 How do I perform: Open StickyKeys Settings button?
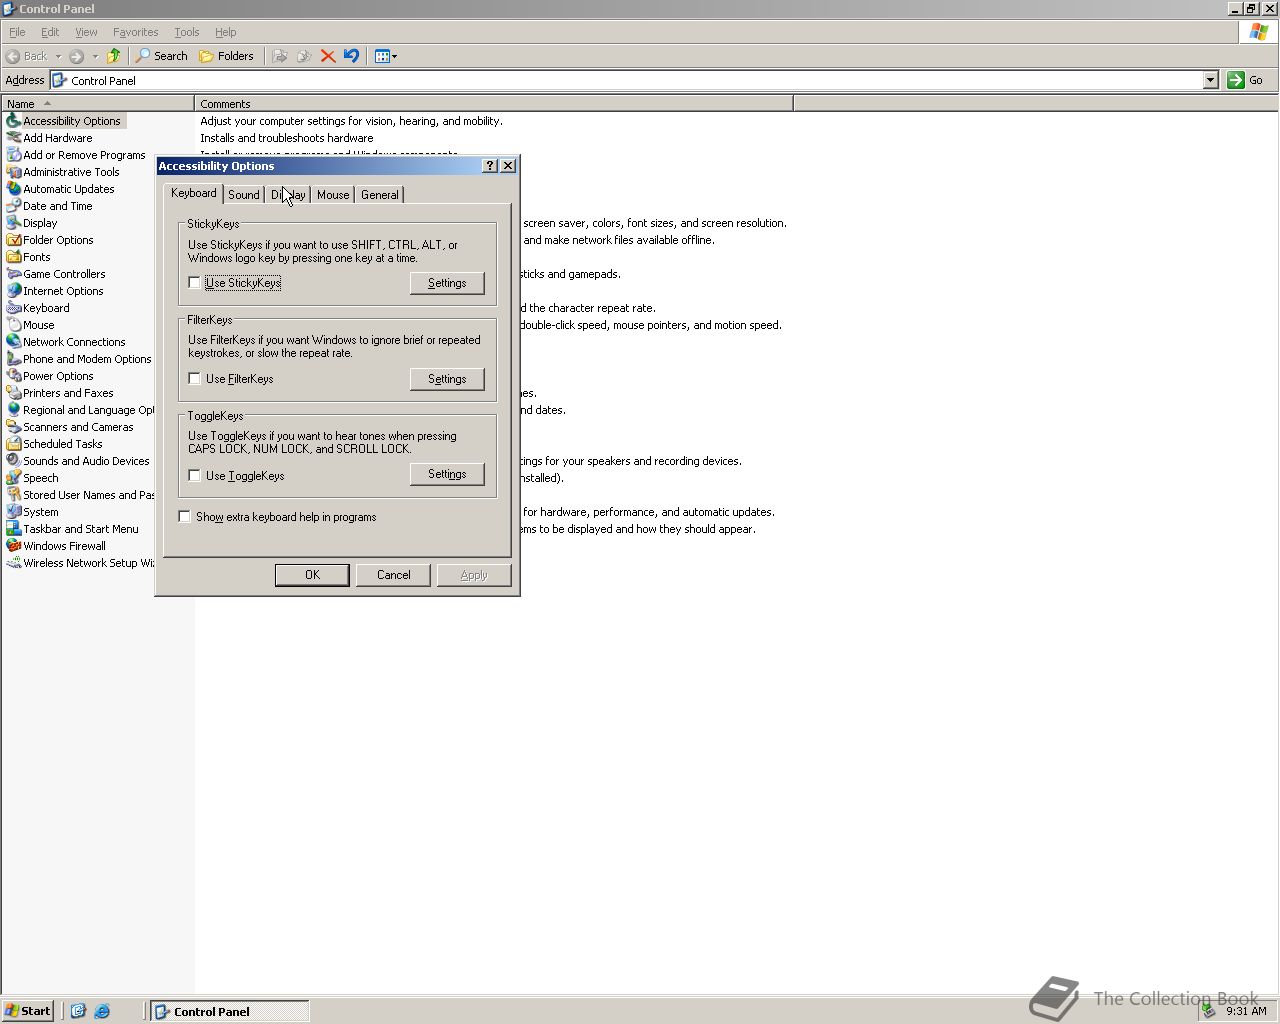pyautogui.click(x=447, y=283)
